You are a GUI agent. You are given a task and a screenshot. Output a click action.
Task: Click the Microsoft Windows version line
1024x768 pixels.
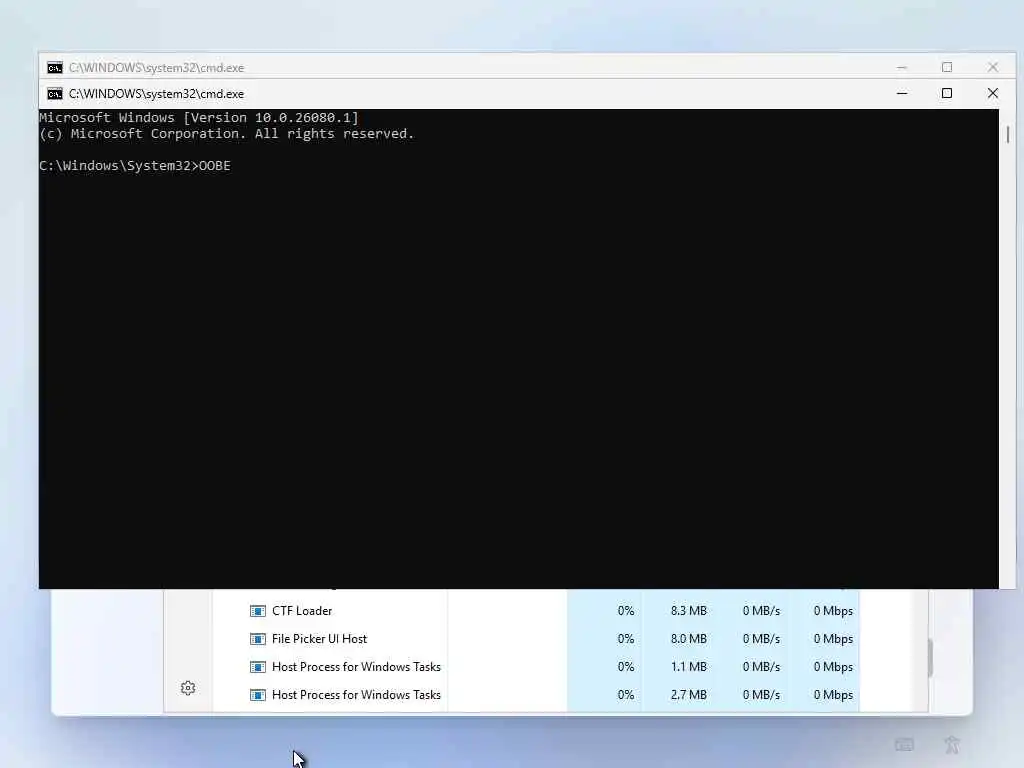point(199,118)
